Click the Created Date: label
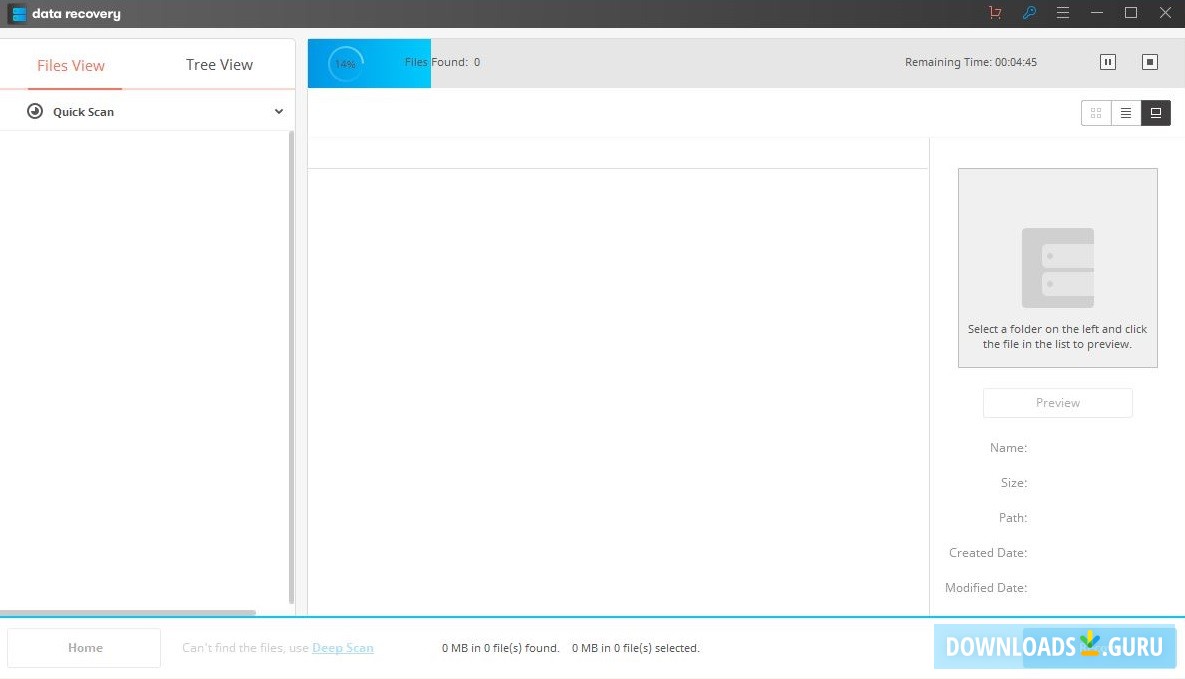 pyautogui.click(x=988, y=553)
